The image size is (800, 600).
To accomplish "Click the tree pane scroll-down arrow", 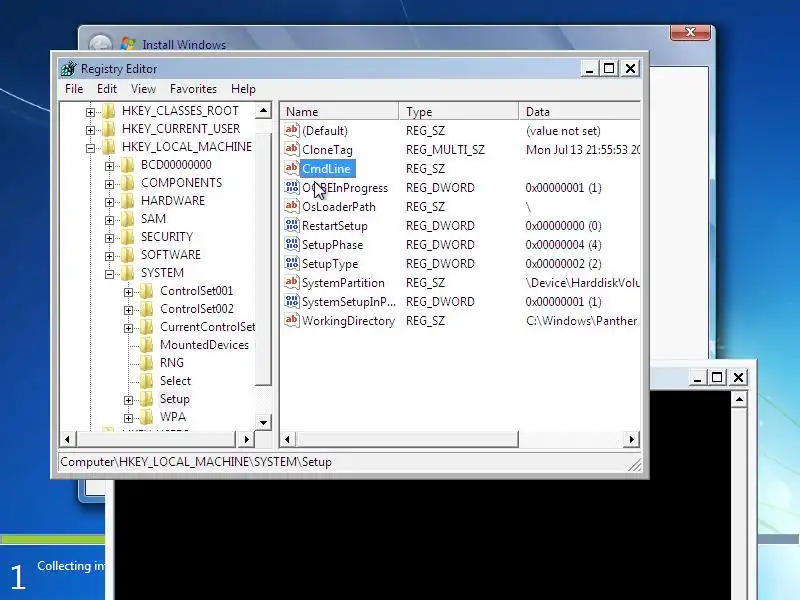I will [x=263, y=422].
